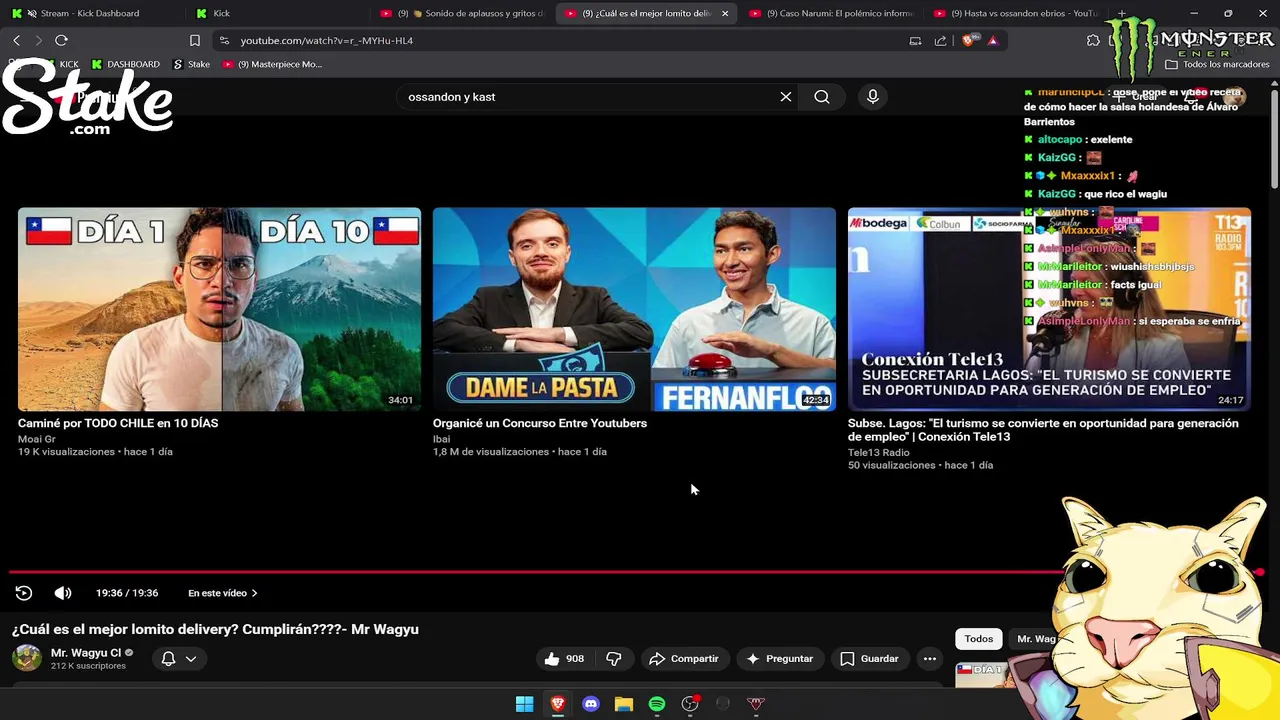Open Spotify from the taskbar

657,704
